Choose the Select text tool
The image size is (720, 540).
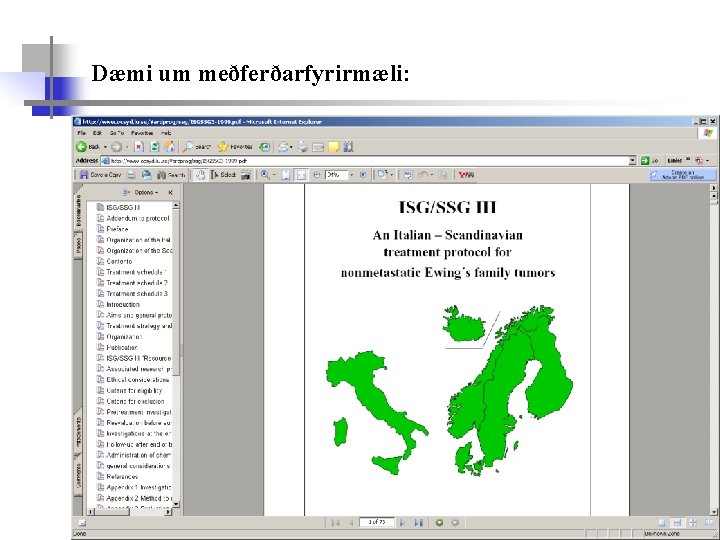(223, 175)
